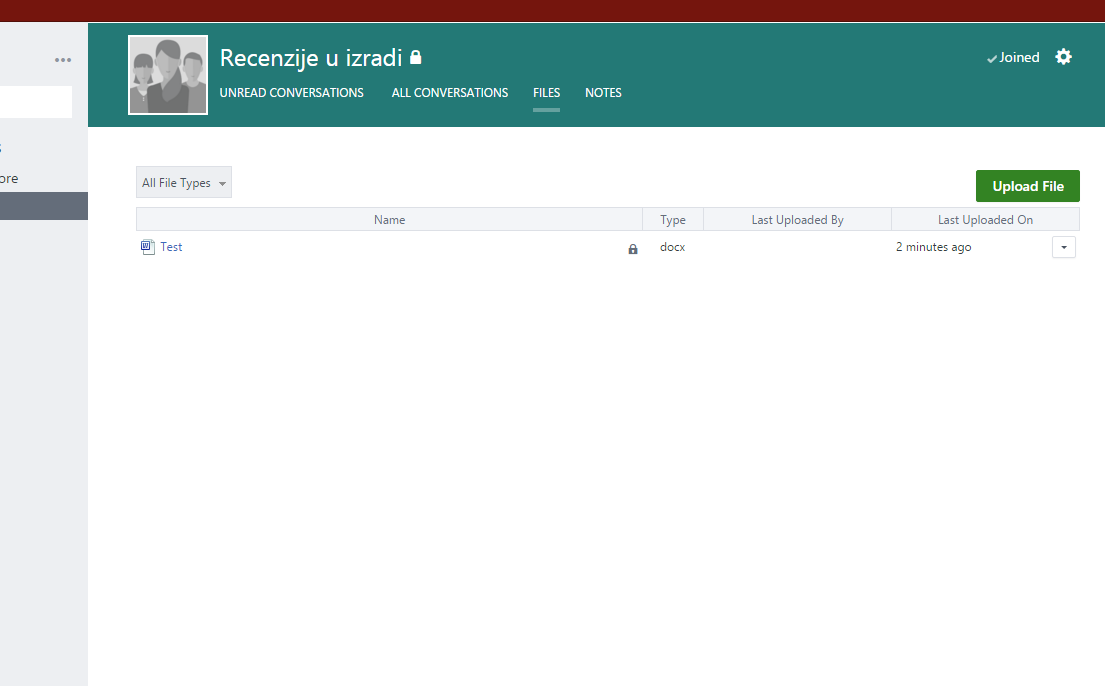Viewport: 1105px width, 686px height.
Task: Click the lock icon in Test row
Action: pyautogui.click(x=632, y=249)
